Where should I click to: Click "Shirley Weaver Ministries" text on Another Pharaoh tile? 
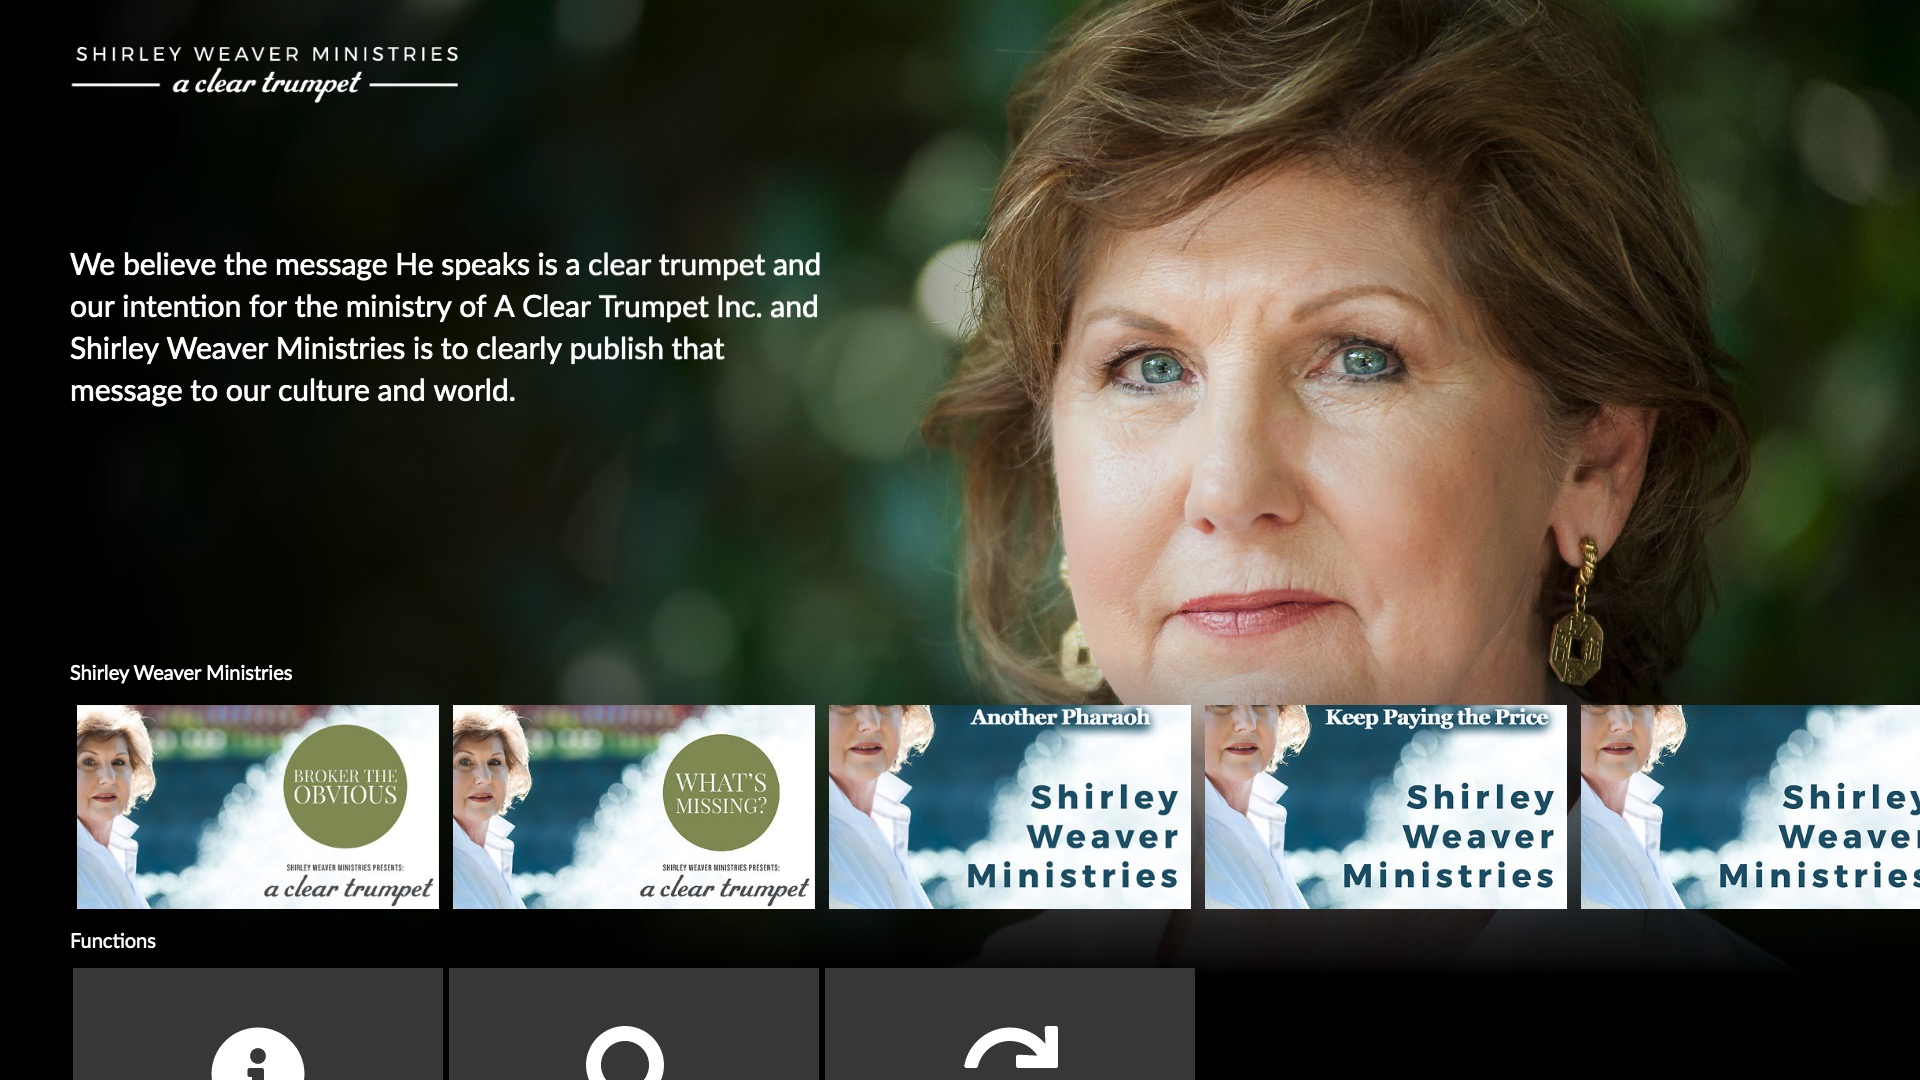(1073, 836)
